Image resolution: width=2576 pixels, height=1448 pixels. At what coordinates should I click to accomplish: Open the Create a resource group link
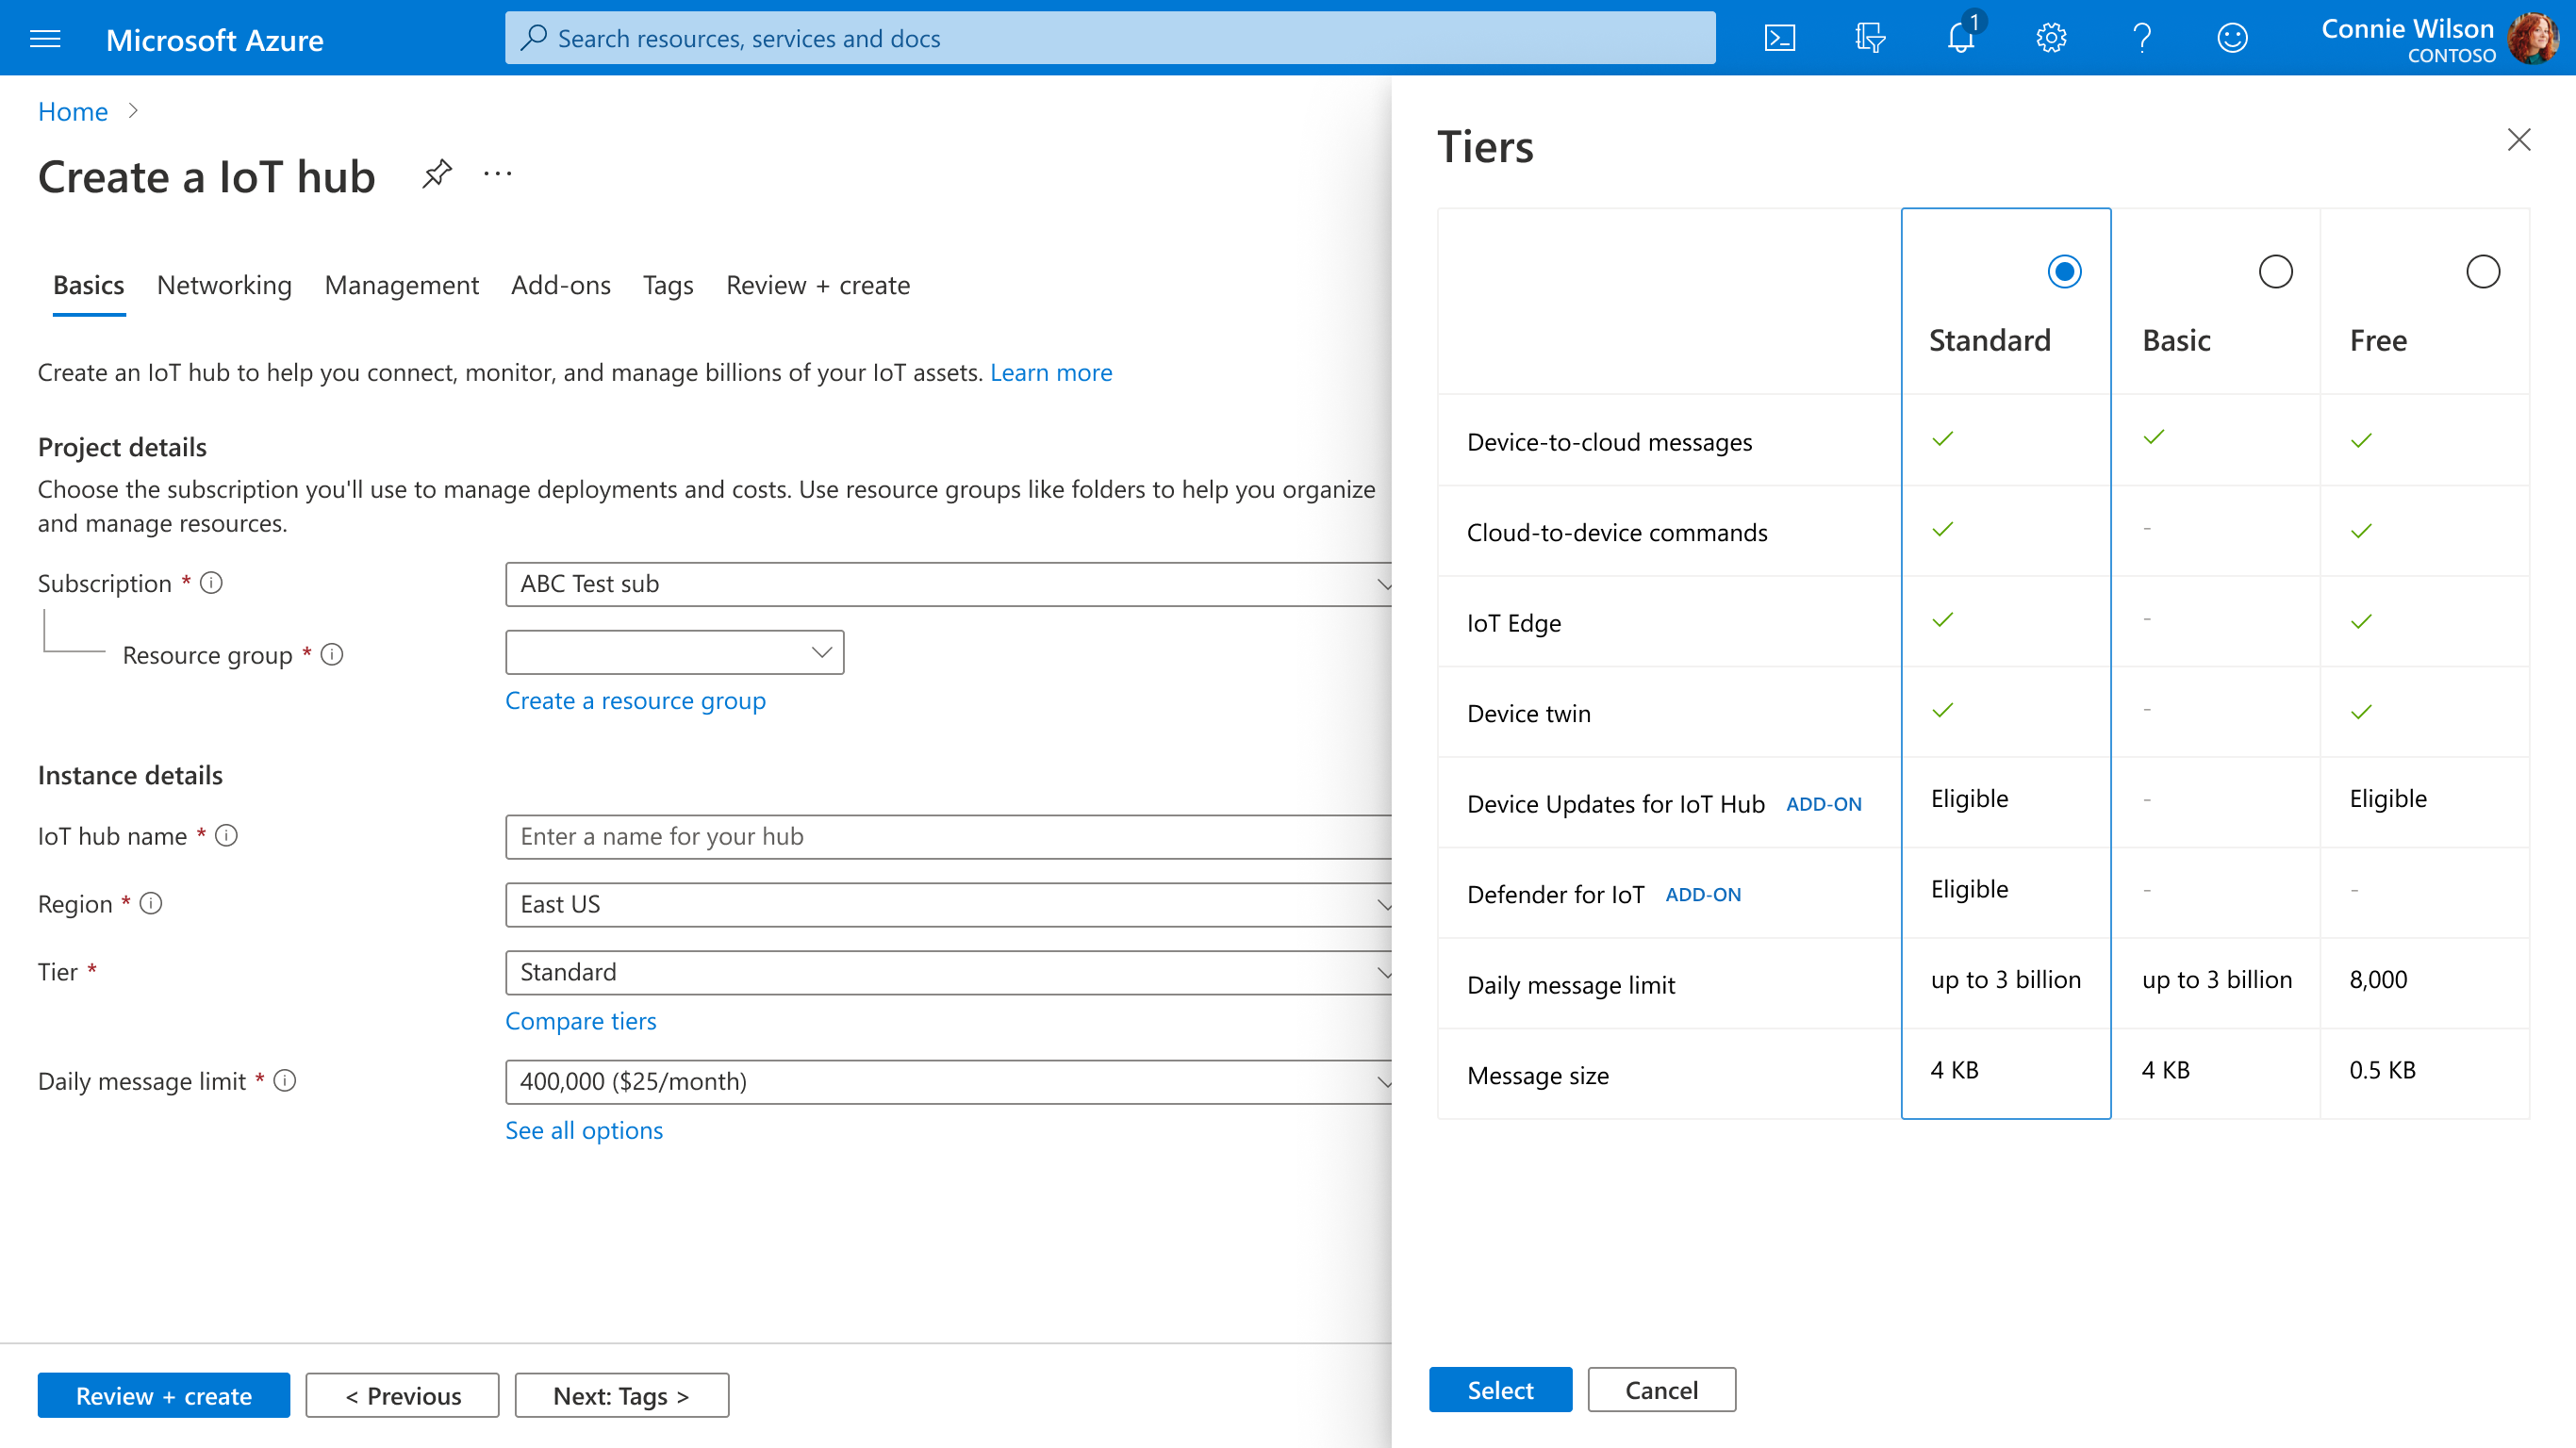coord(635,701)
